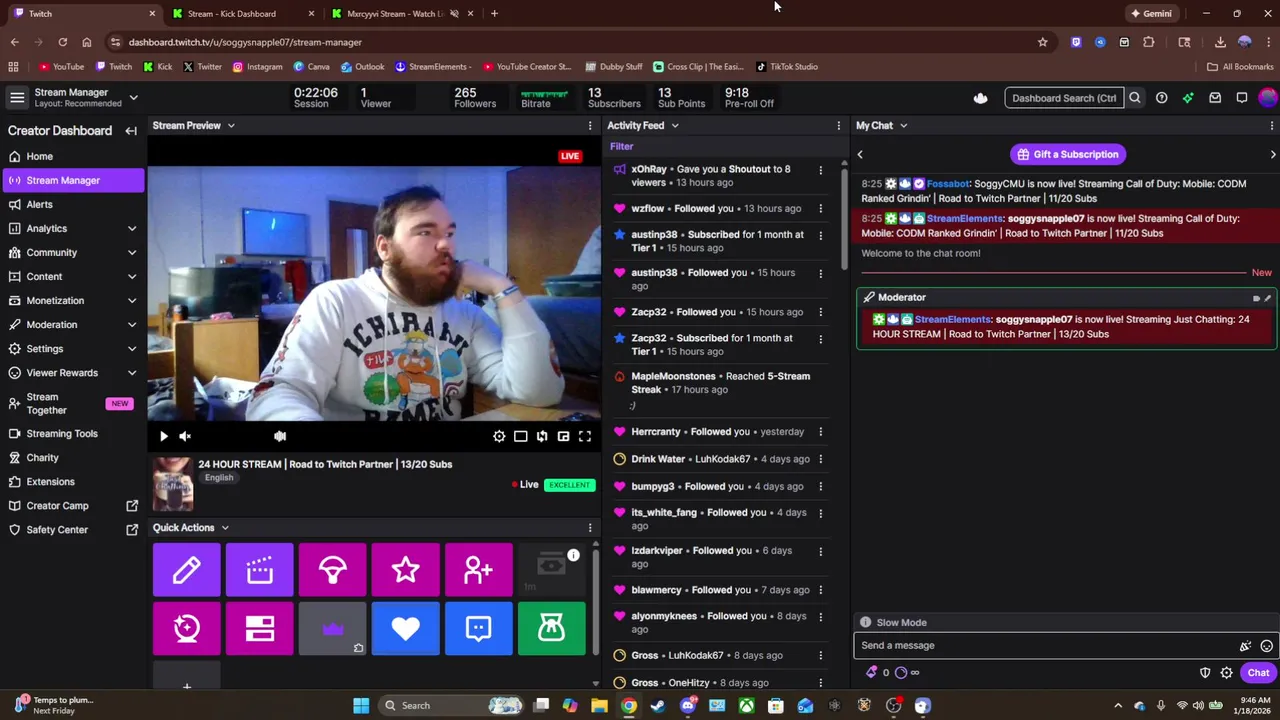Open File Explorer from the taskbar

tap(599, 706)
